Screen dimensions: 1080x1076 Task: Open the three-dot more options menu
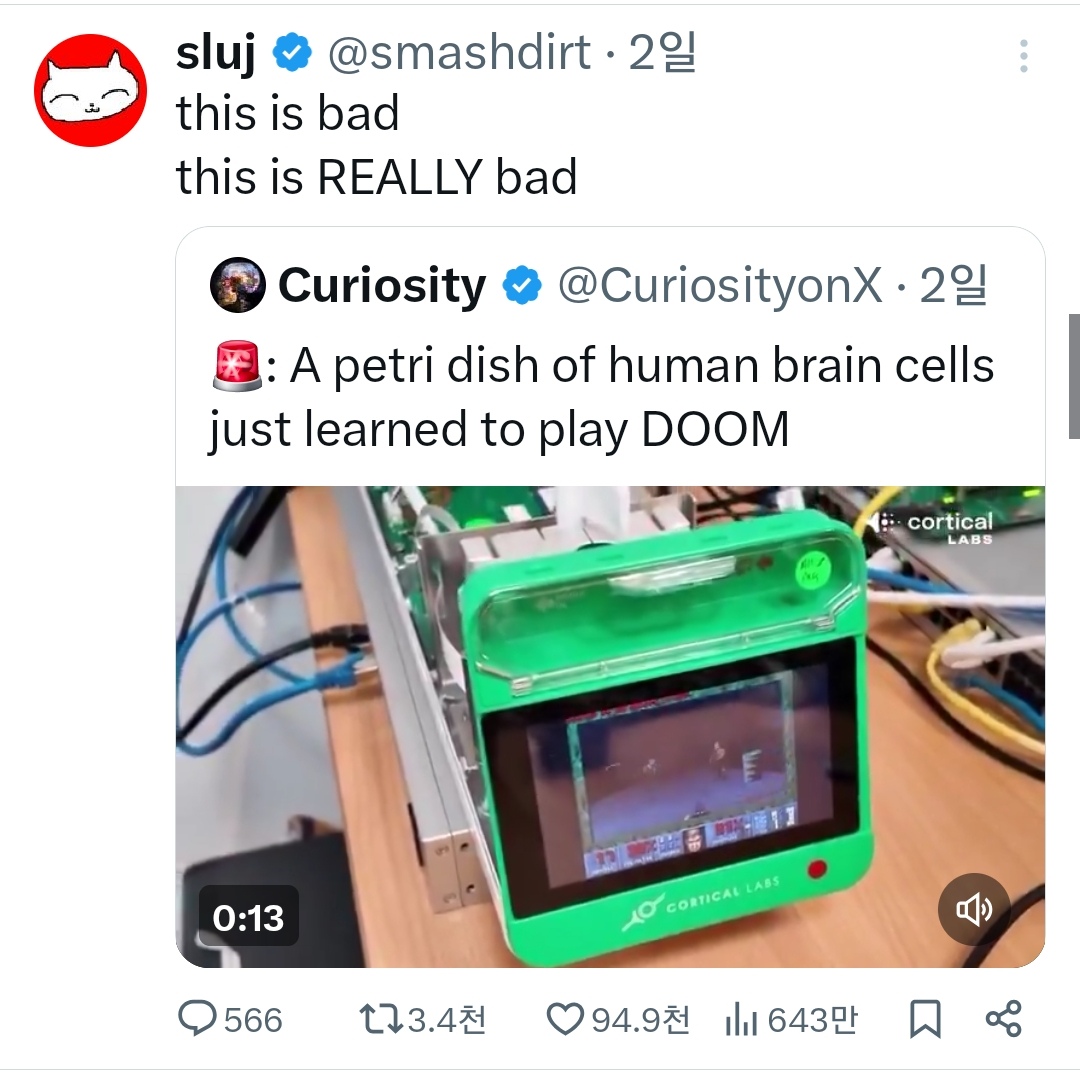click(1024, 56)
